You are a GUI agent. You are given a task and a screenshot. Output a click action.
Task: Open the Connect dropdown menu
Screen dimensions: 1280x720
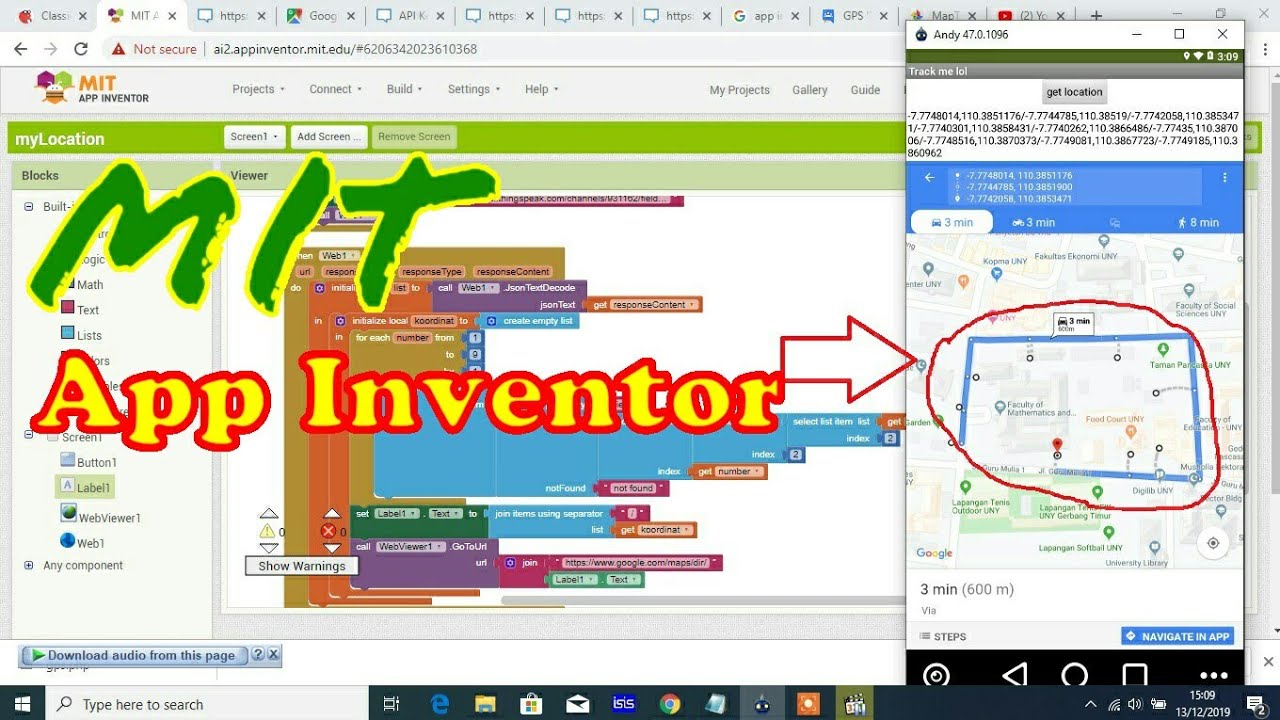[336, 89]
